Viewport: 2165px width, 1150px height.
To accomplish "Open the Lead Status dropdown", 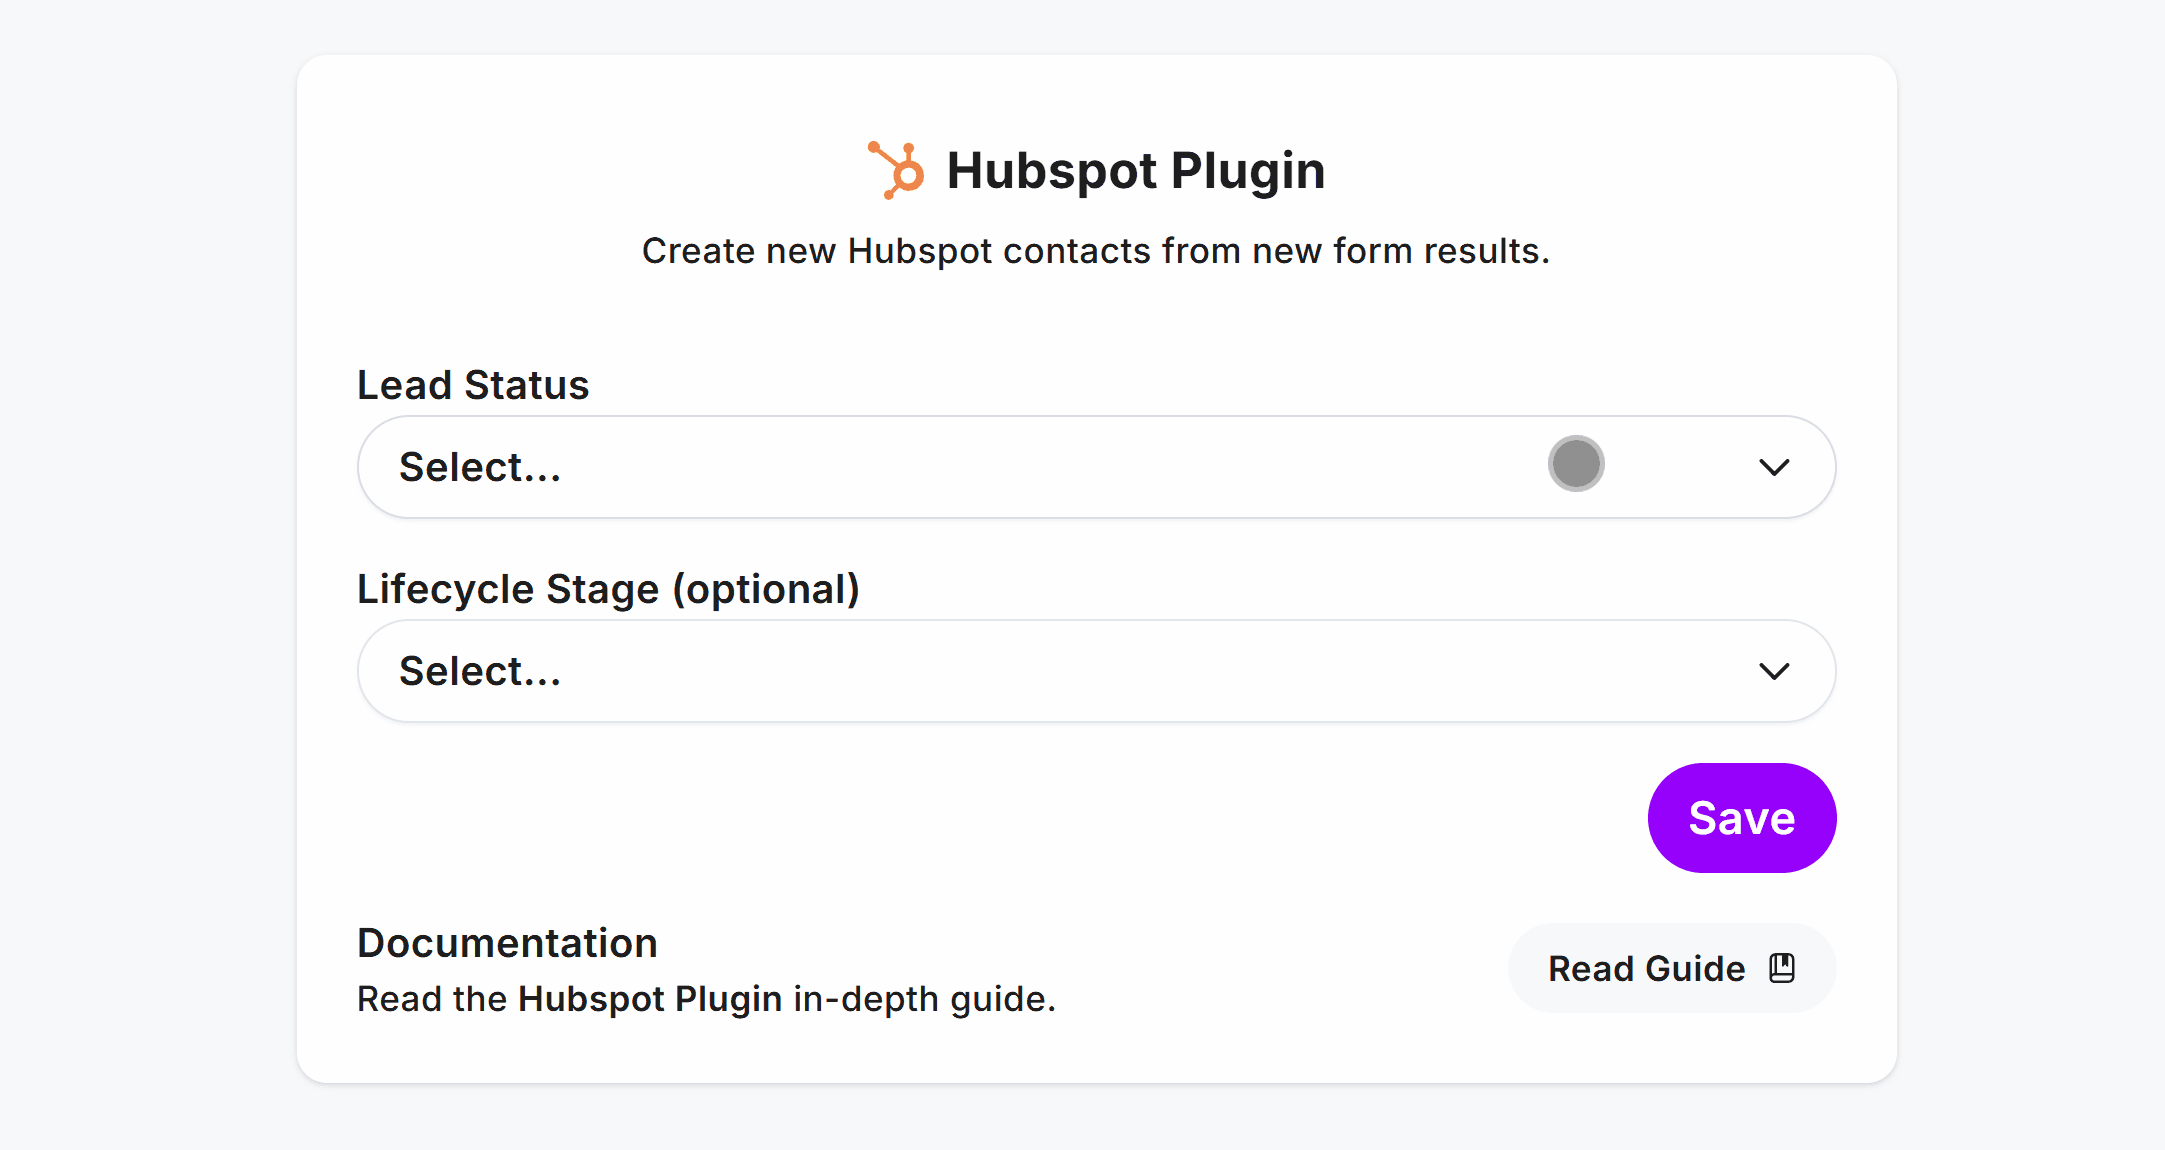I will [1096, 467].
